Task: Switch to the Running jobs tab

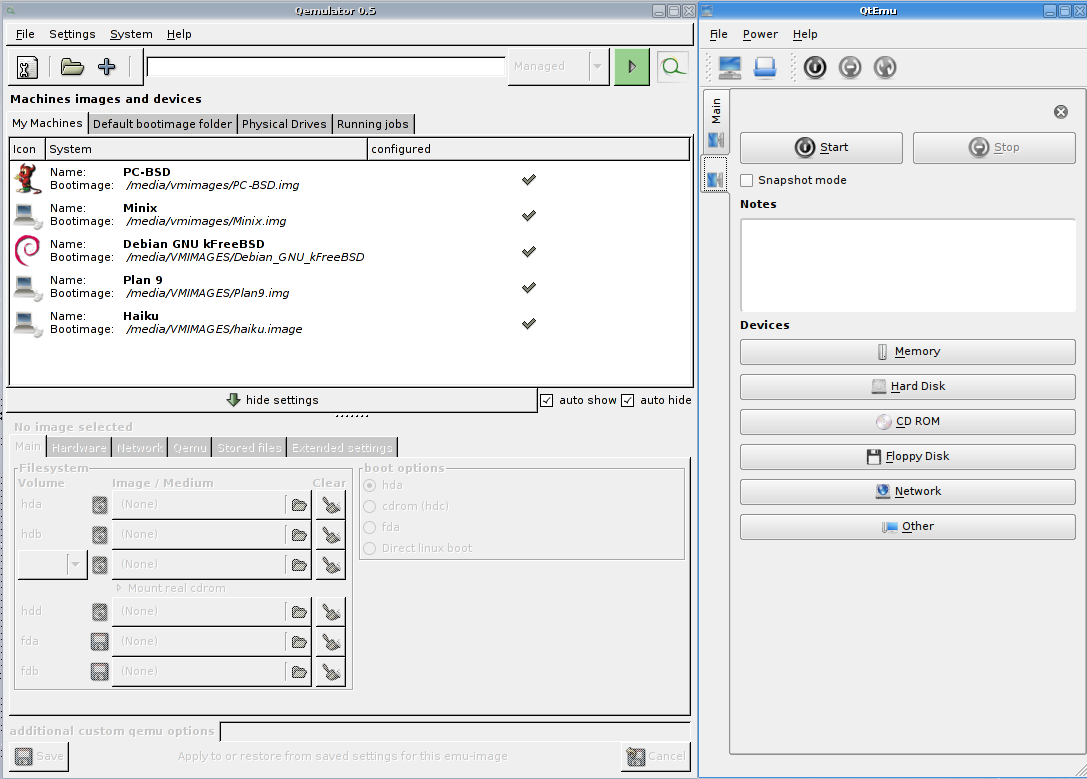Action: click(373, 124)
